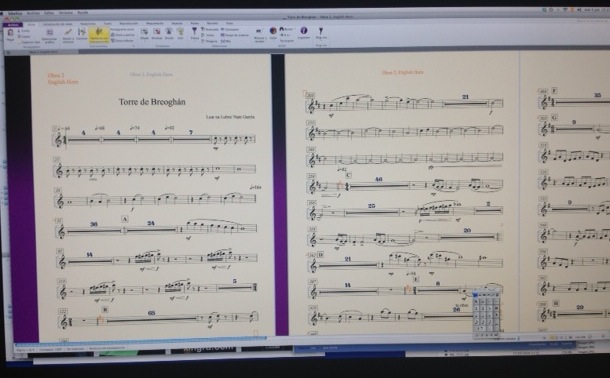The height and width of the screenshot is (378, 610).
Task: Click the Pegar (paste) clipboard icon
Action: coord(11,34)
